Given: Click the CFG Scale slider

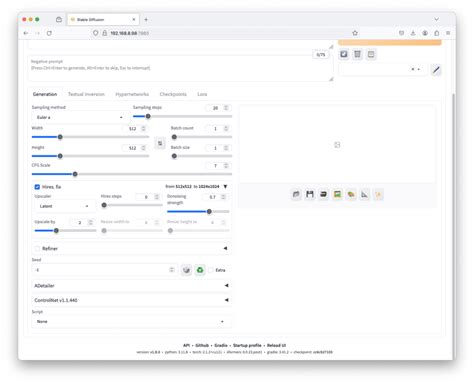Looking at the screenshot, I should point(132,174).
